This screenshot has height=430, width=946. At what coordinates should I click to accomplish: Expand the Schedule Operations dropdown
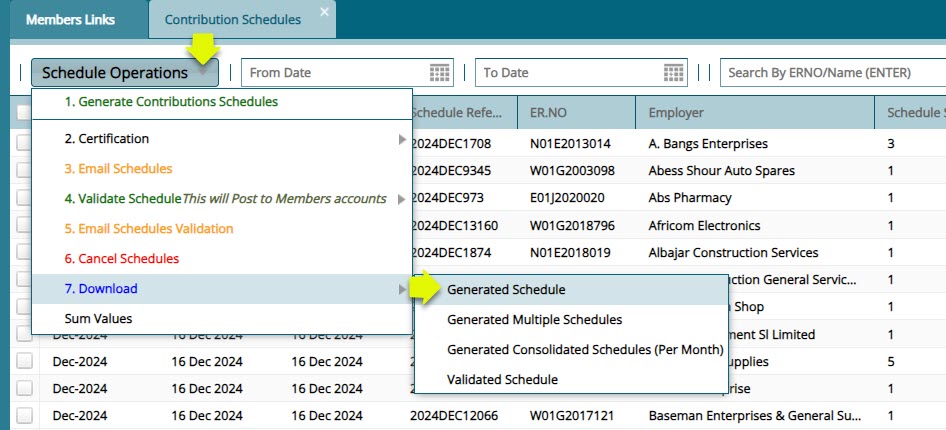coord(124,73)
